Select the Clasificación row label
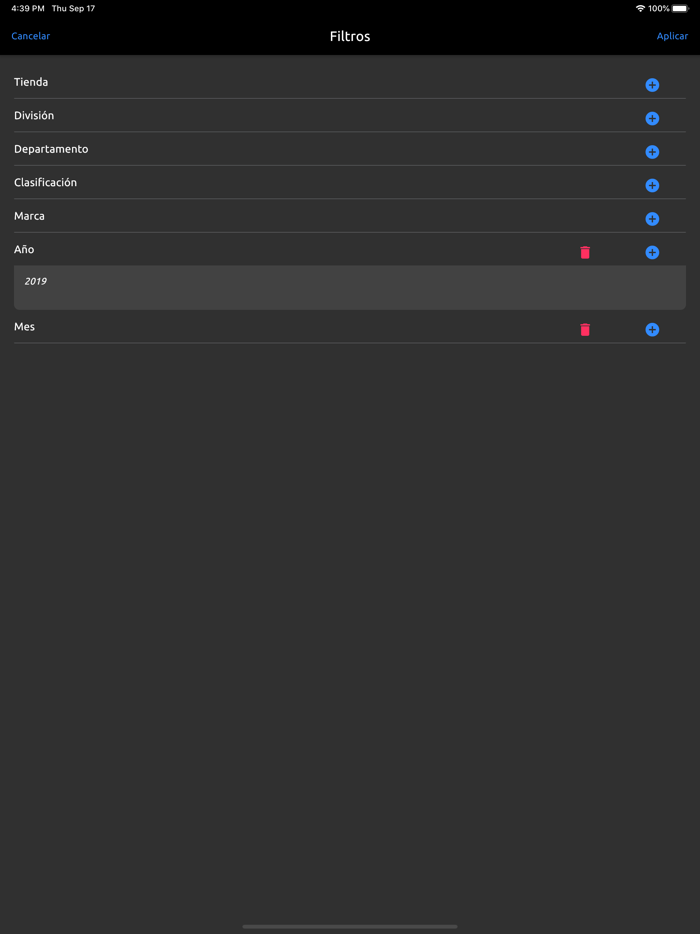 click(45, 182)
